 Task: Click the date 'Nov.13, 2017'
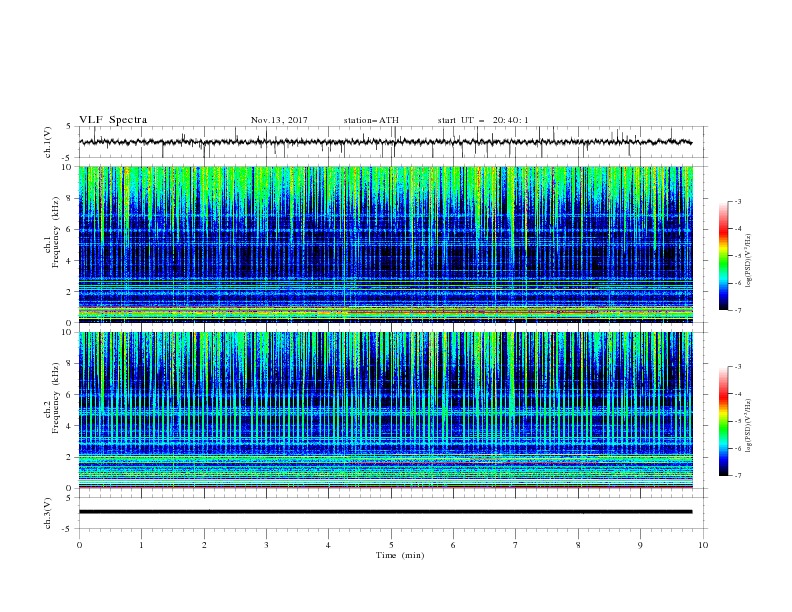(x=279, y=120)
